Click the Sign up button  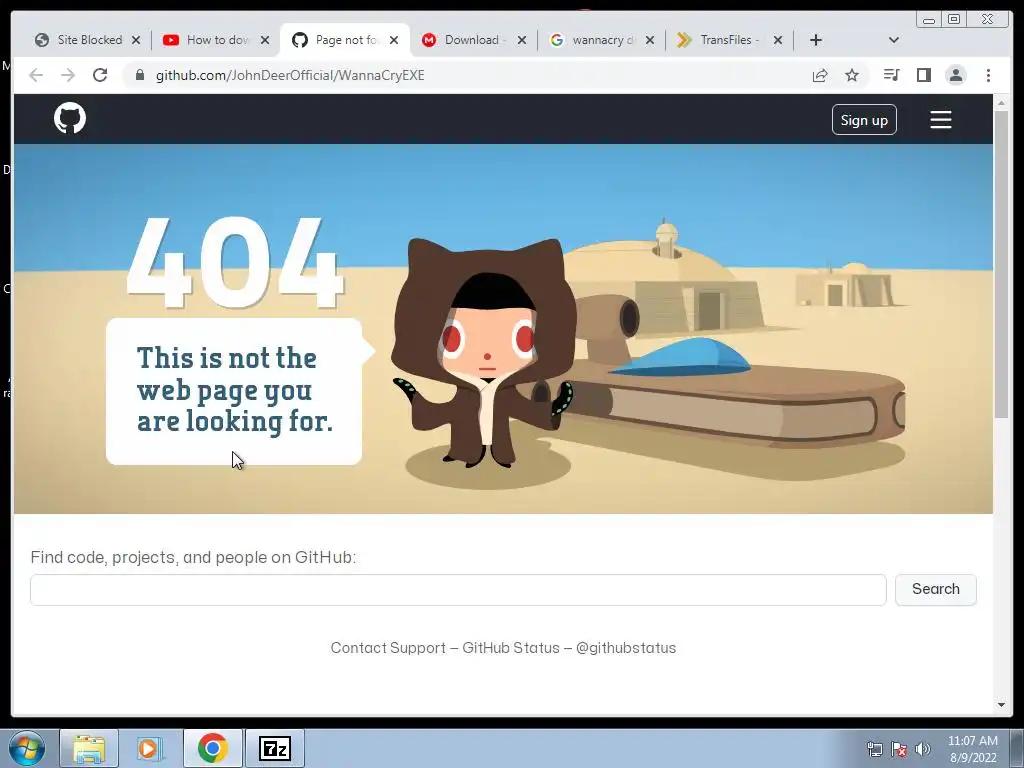coord(864,120)
